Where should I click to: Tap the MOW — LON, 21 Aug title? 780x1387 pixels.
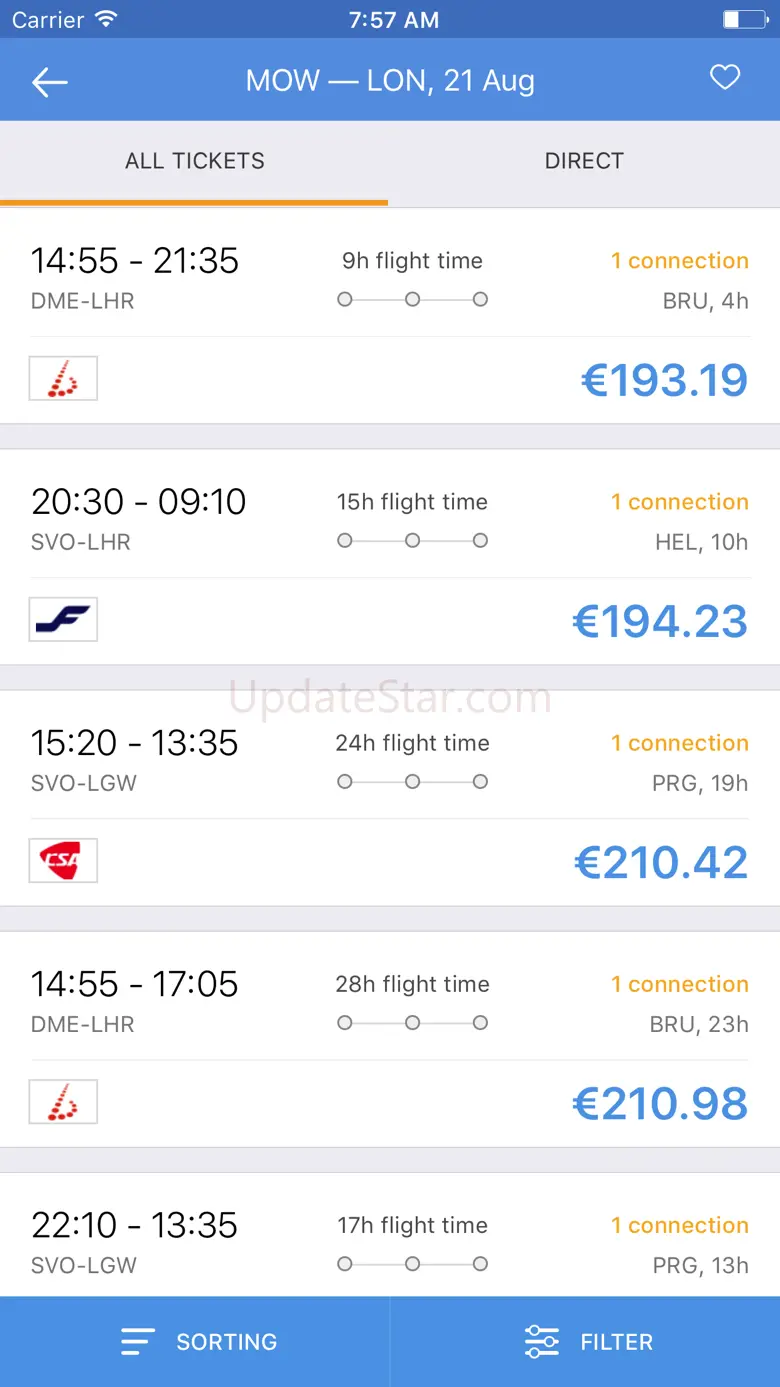pos(390,81)
